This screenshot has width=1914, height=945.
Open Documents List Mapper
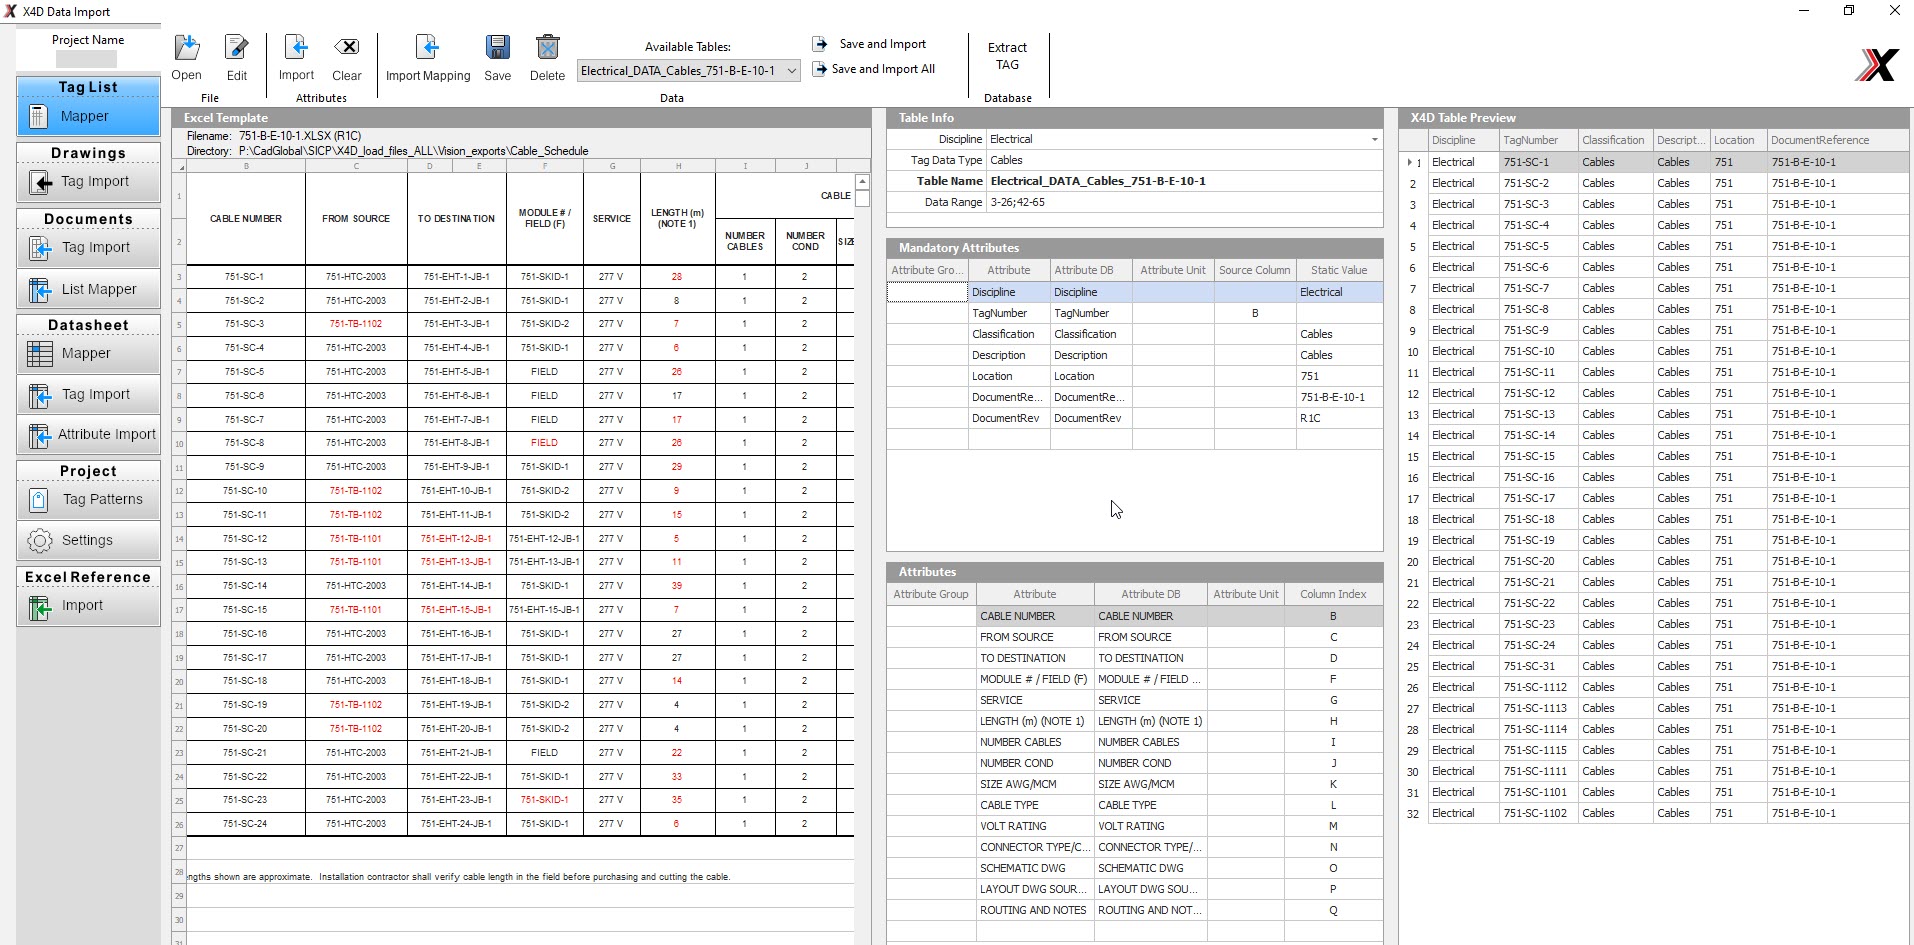[x=88, y=290]
